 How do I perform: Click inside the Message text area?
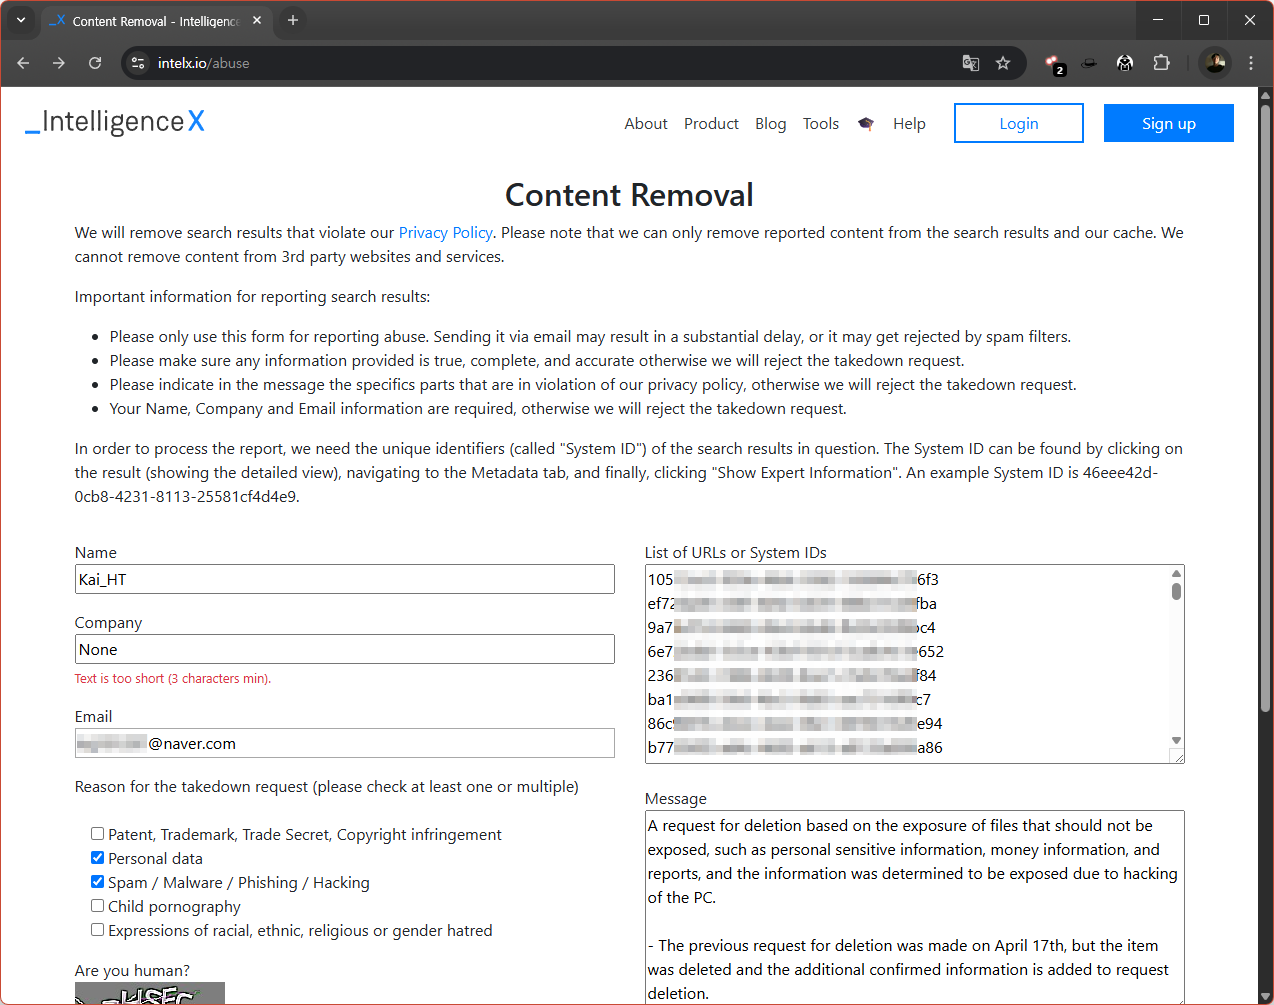click(x=915, y=907)
